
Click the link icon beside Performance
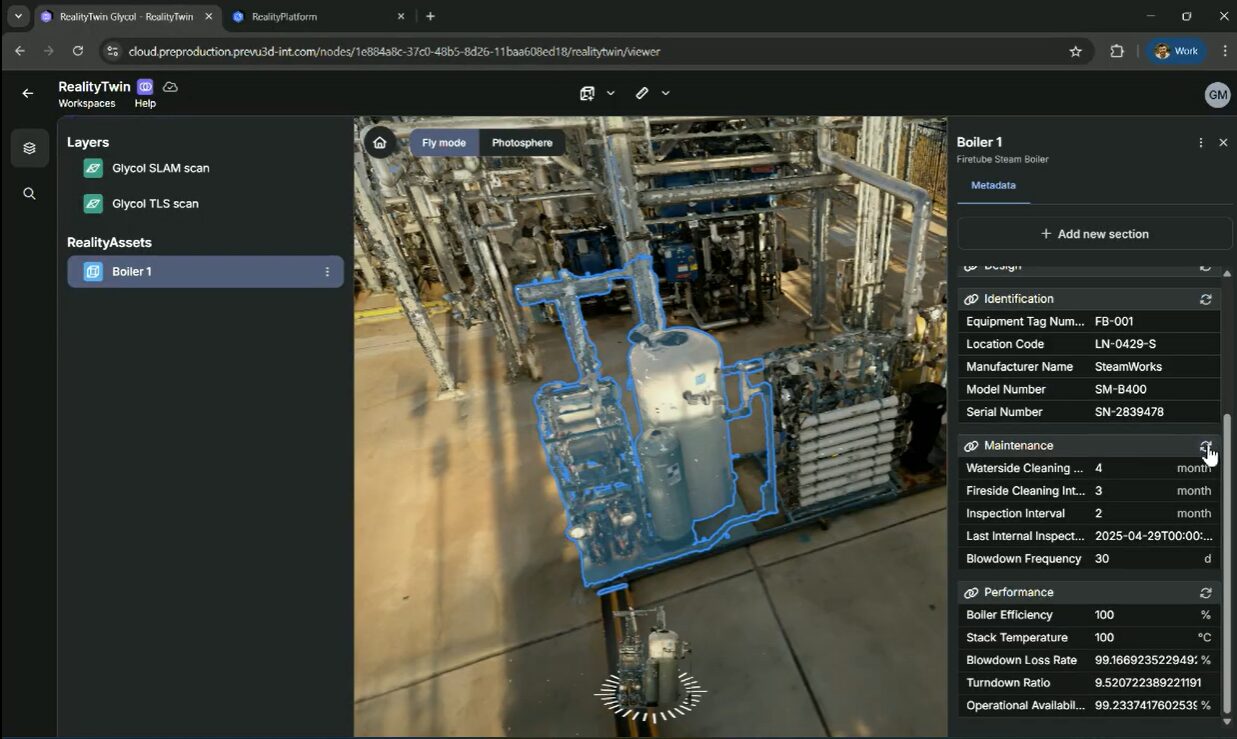click(x=971, y=593)
